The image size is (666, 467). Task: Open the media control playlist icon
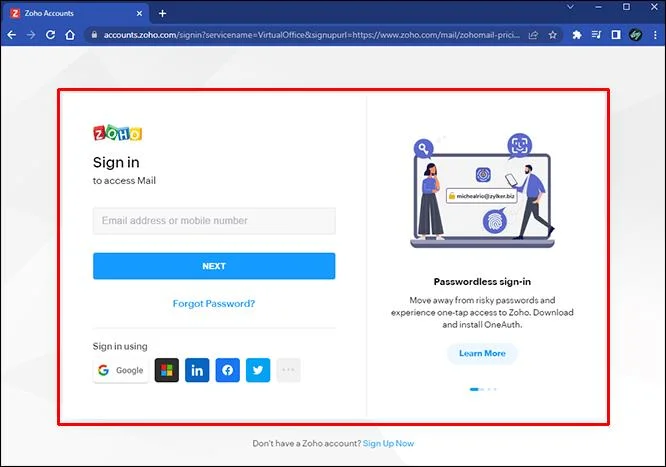(x=596, y=35)
